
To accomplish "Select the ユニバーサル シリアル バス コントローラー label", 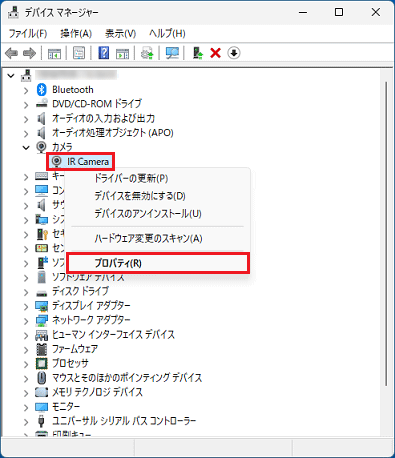I will point(124,421).
